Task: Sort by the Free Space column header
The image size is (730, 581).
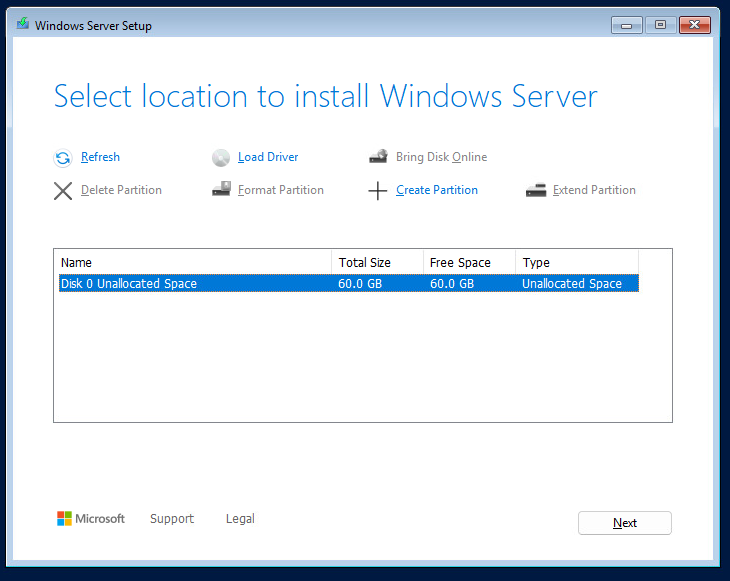Action: (469, 262)
